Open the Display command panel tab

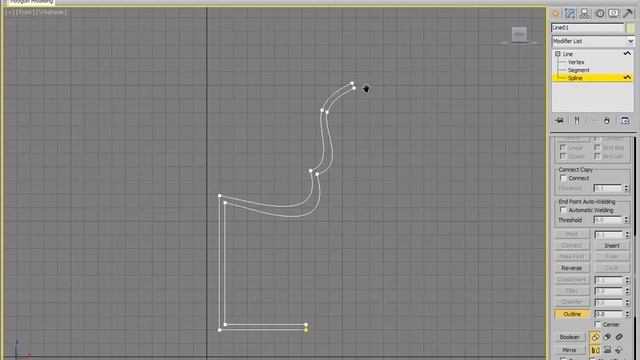pyautogui.click(x=613, y=13)
